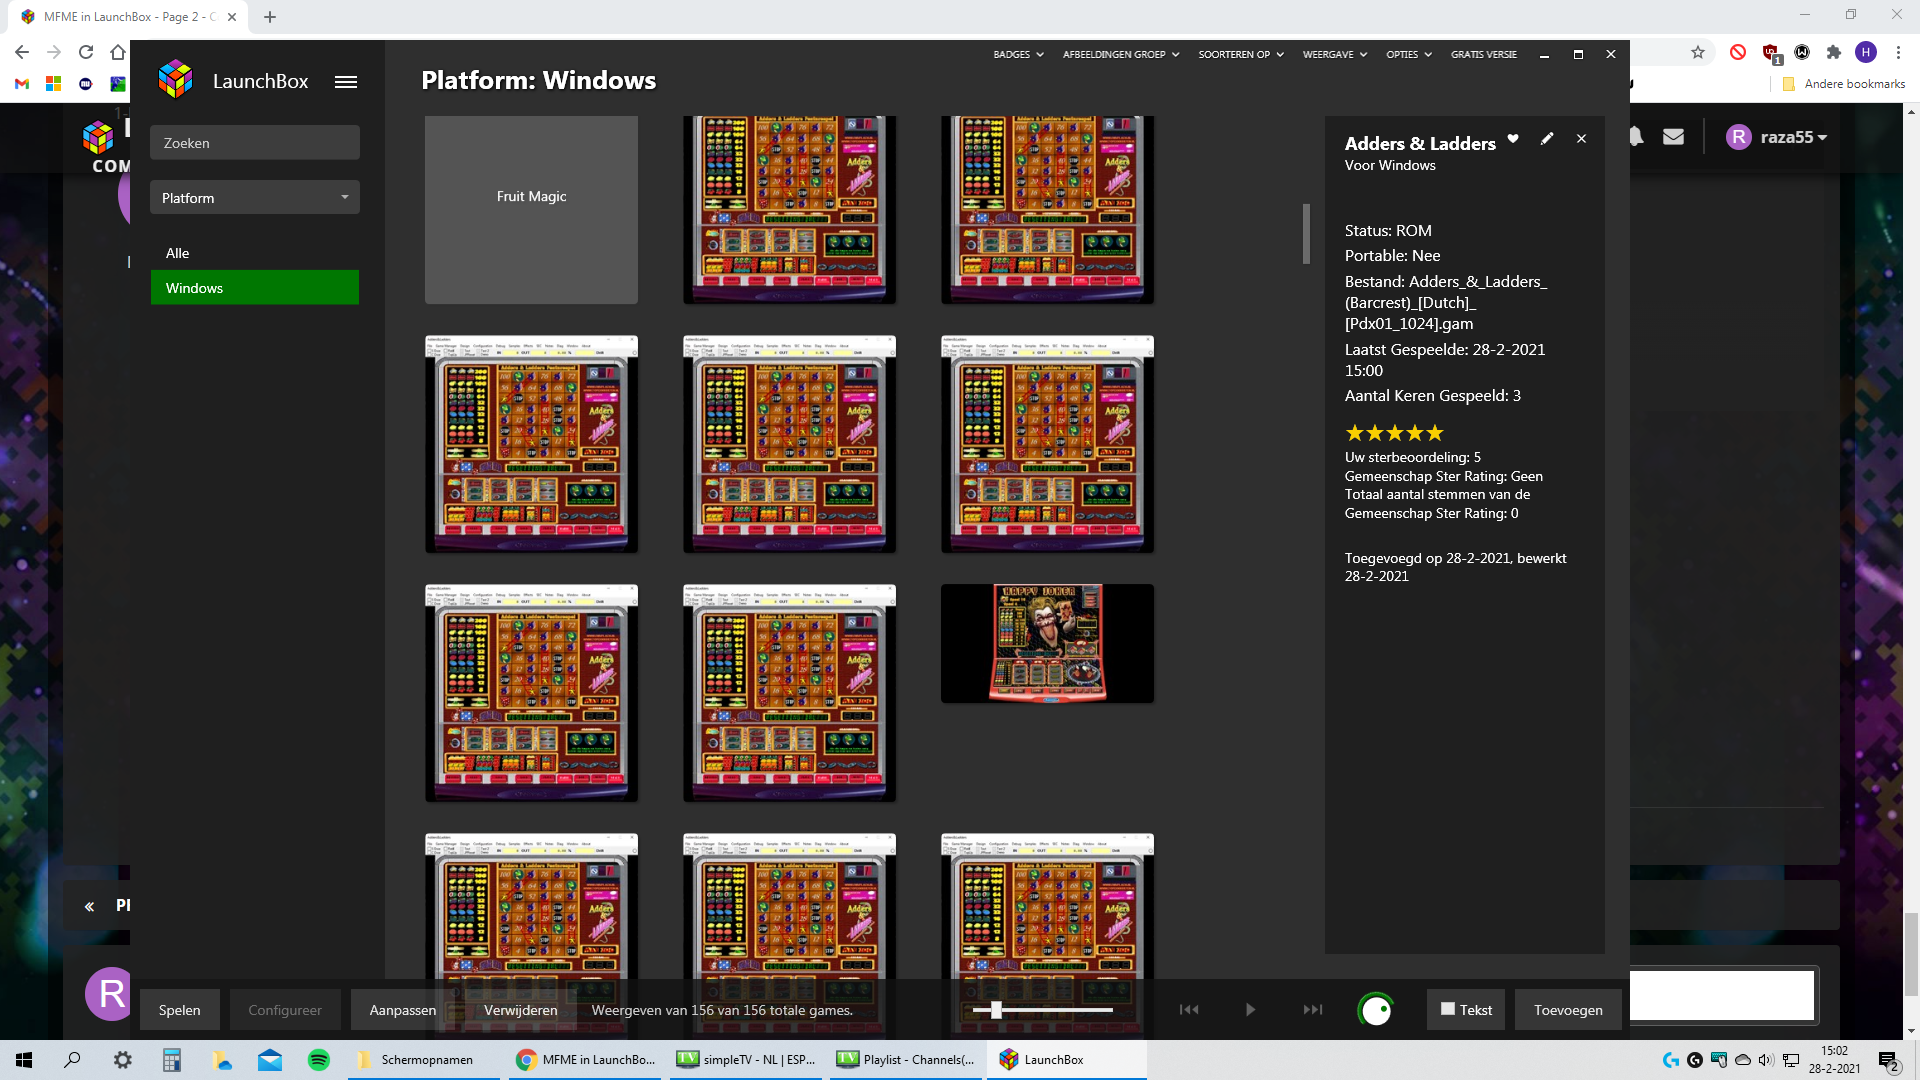Image resolution: width=1920 pixels, height=1080 pixels.
Task: Open the Platform filter combo box
Action: pos(255,198)
